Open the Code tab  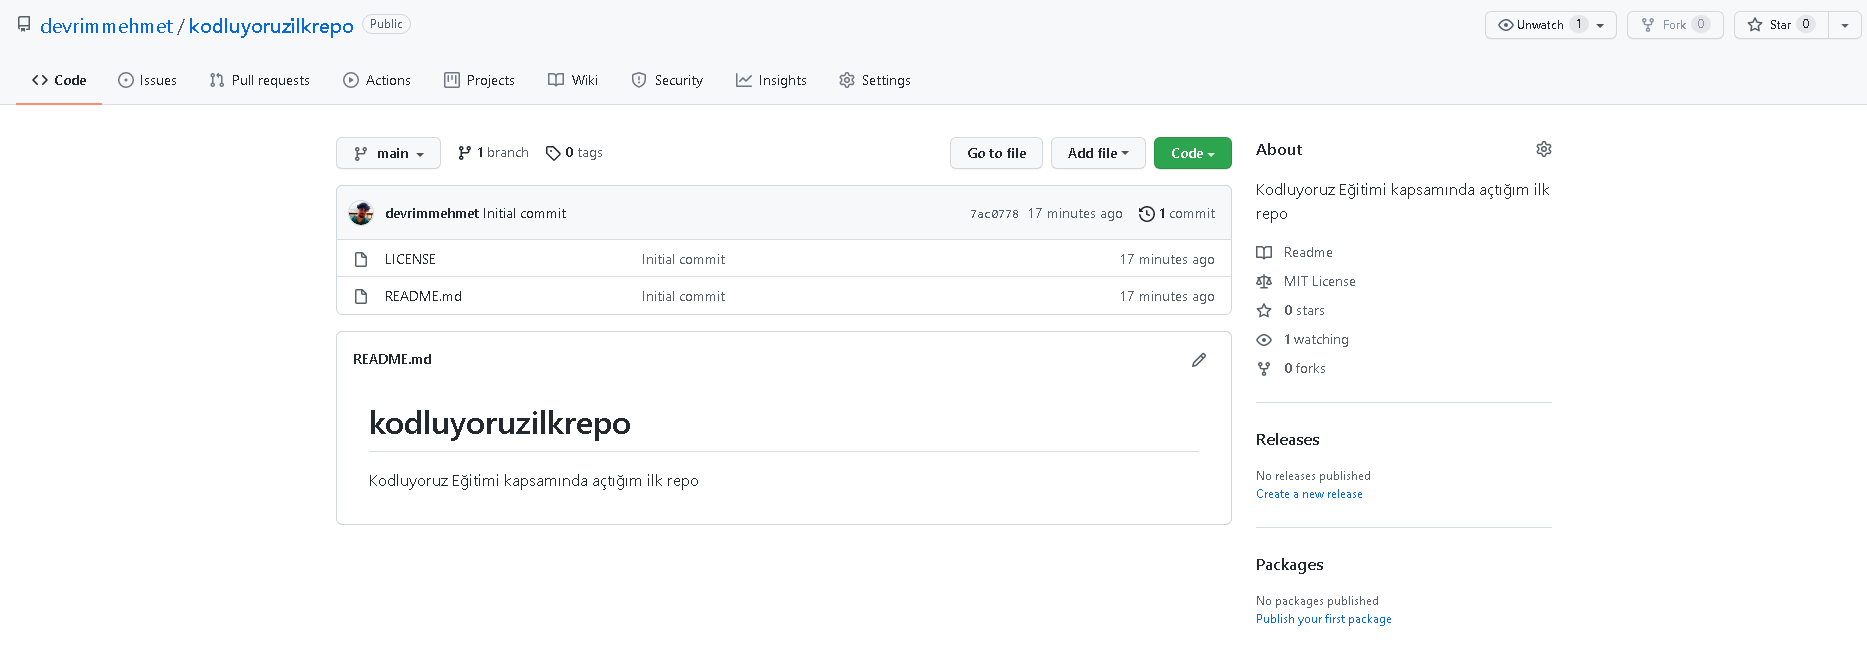pos(59,80)
